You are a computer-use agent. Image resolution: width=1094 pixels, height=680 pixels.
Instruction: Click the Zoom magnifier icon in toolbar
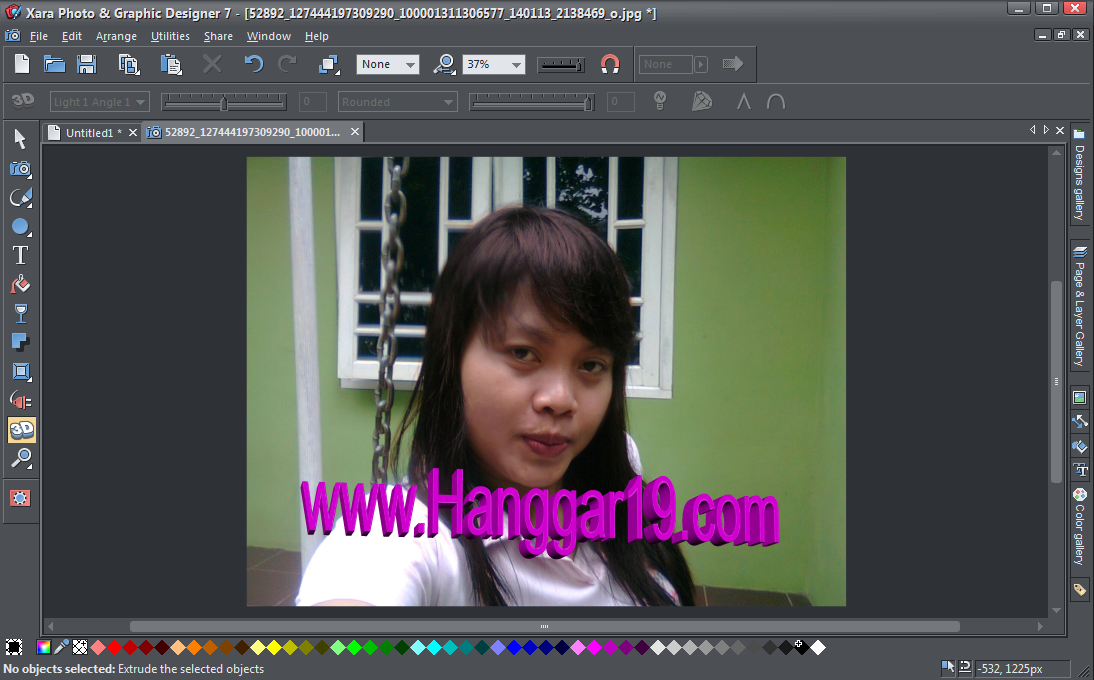[x=444, y=64]
